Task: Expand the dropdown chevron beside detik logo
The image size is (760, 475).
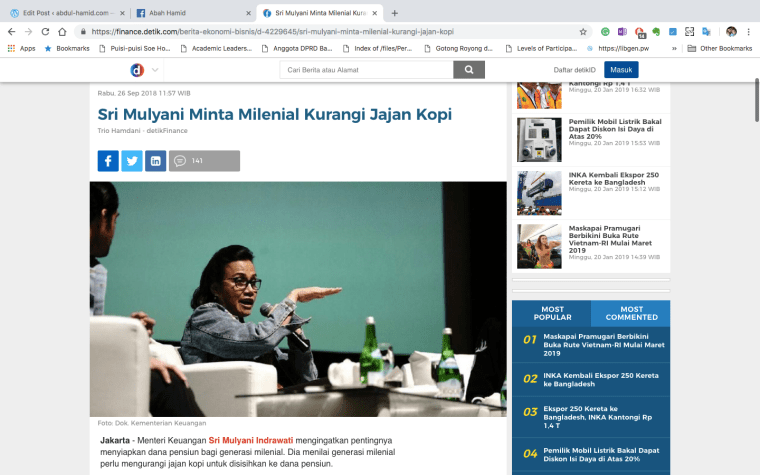Action: click(x=155, y=70)
